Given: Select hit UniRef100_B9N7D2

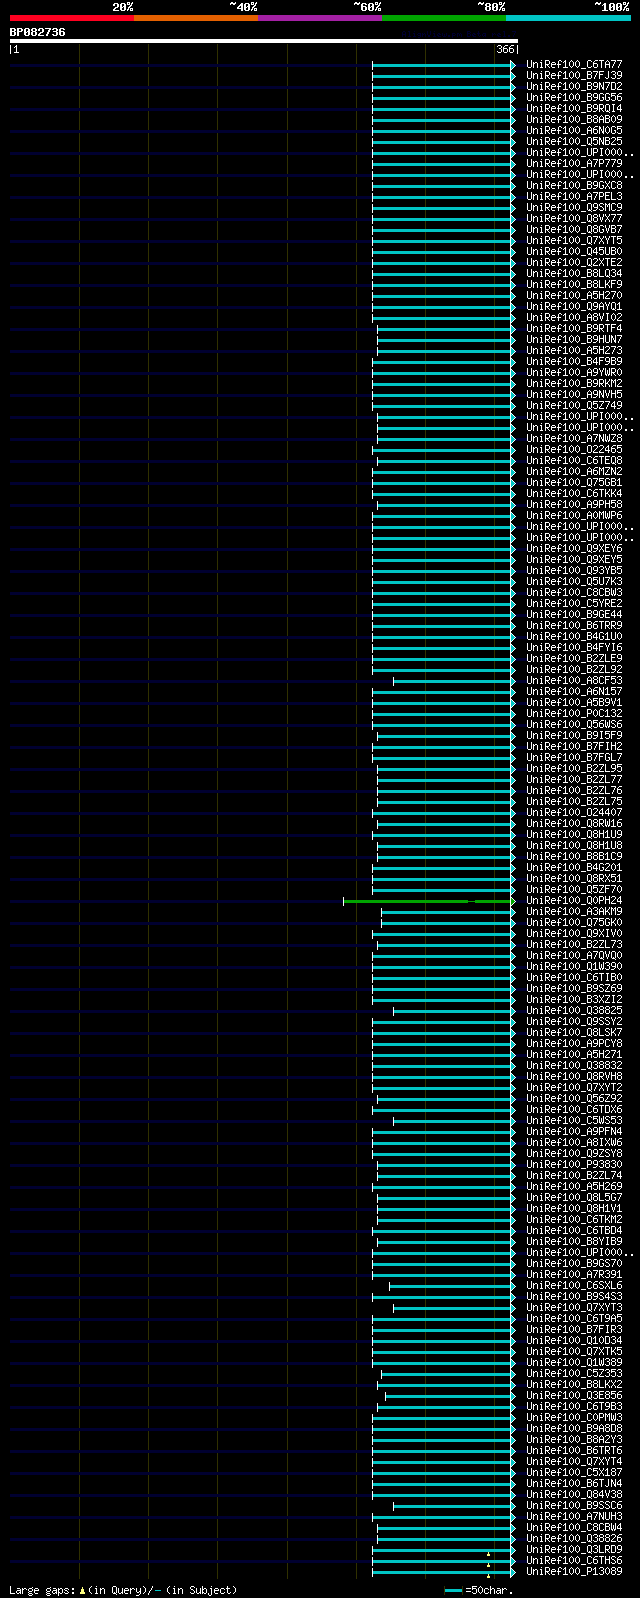Looking at the screenshot, I should (574, 87).
